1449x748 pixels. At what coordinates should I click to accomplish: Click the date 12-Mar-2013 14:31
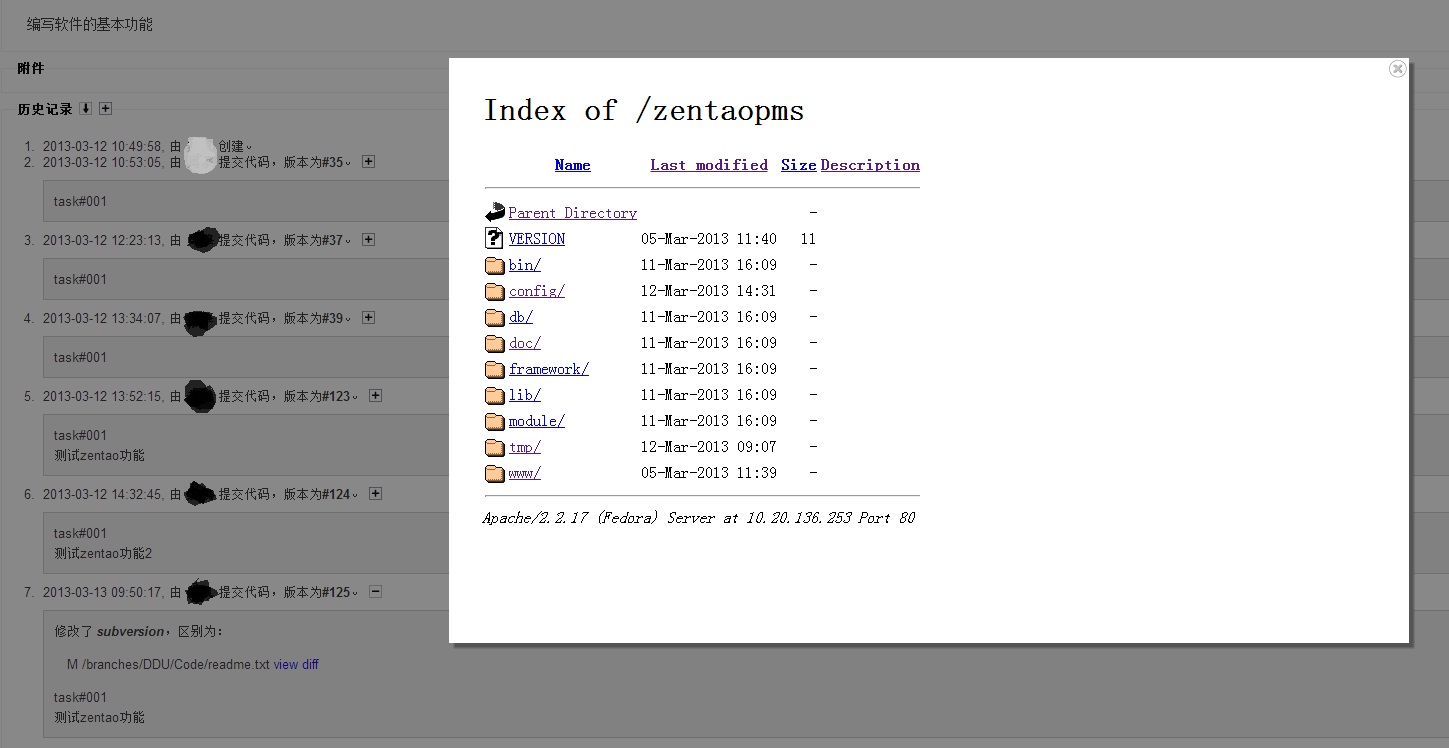(x=709, y=291)
